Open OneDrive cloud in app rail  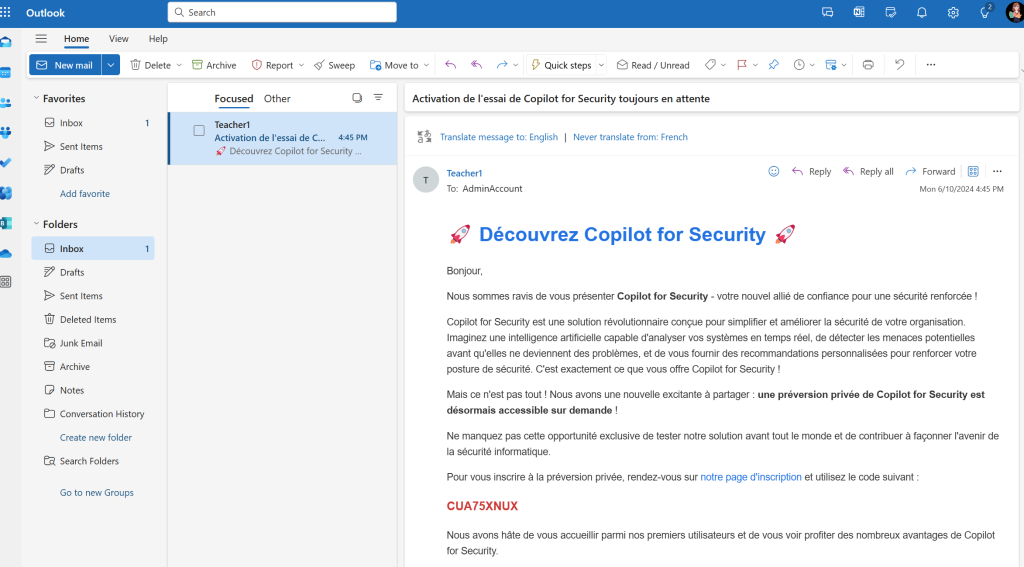(6, 253)
